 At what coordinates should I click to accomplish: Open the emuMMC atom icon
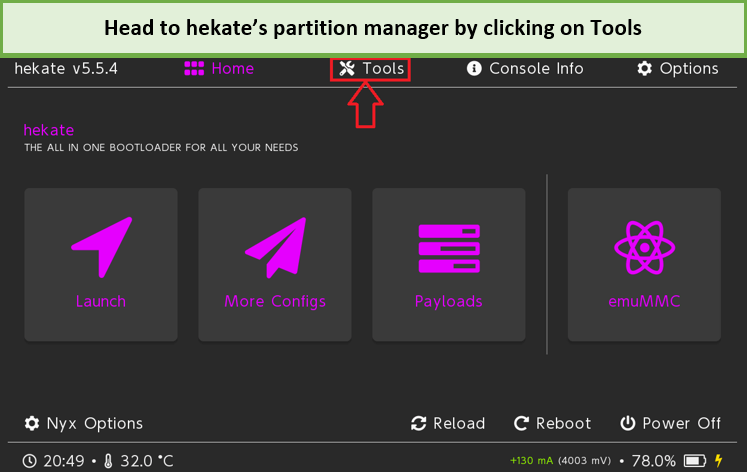[645, 247]
